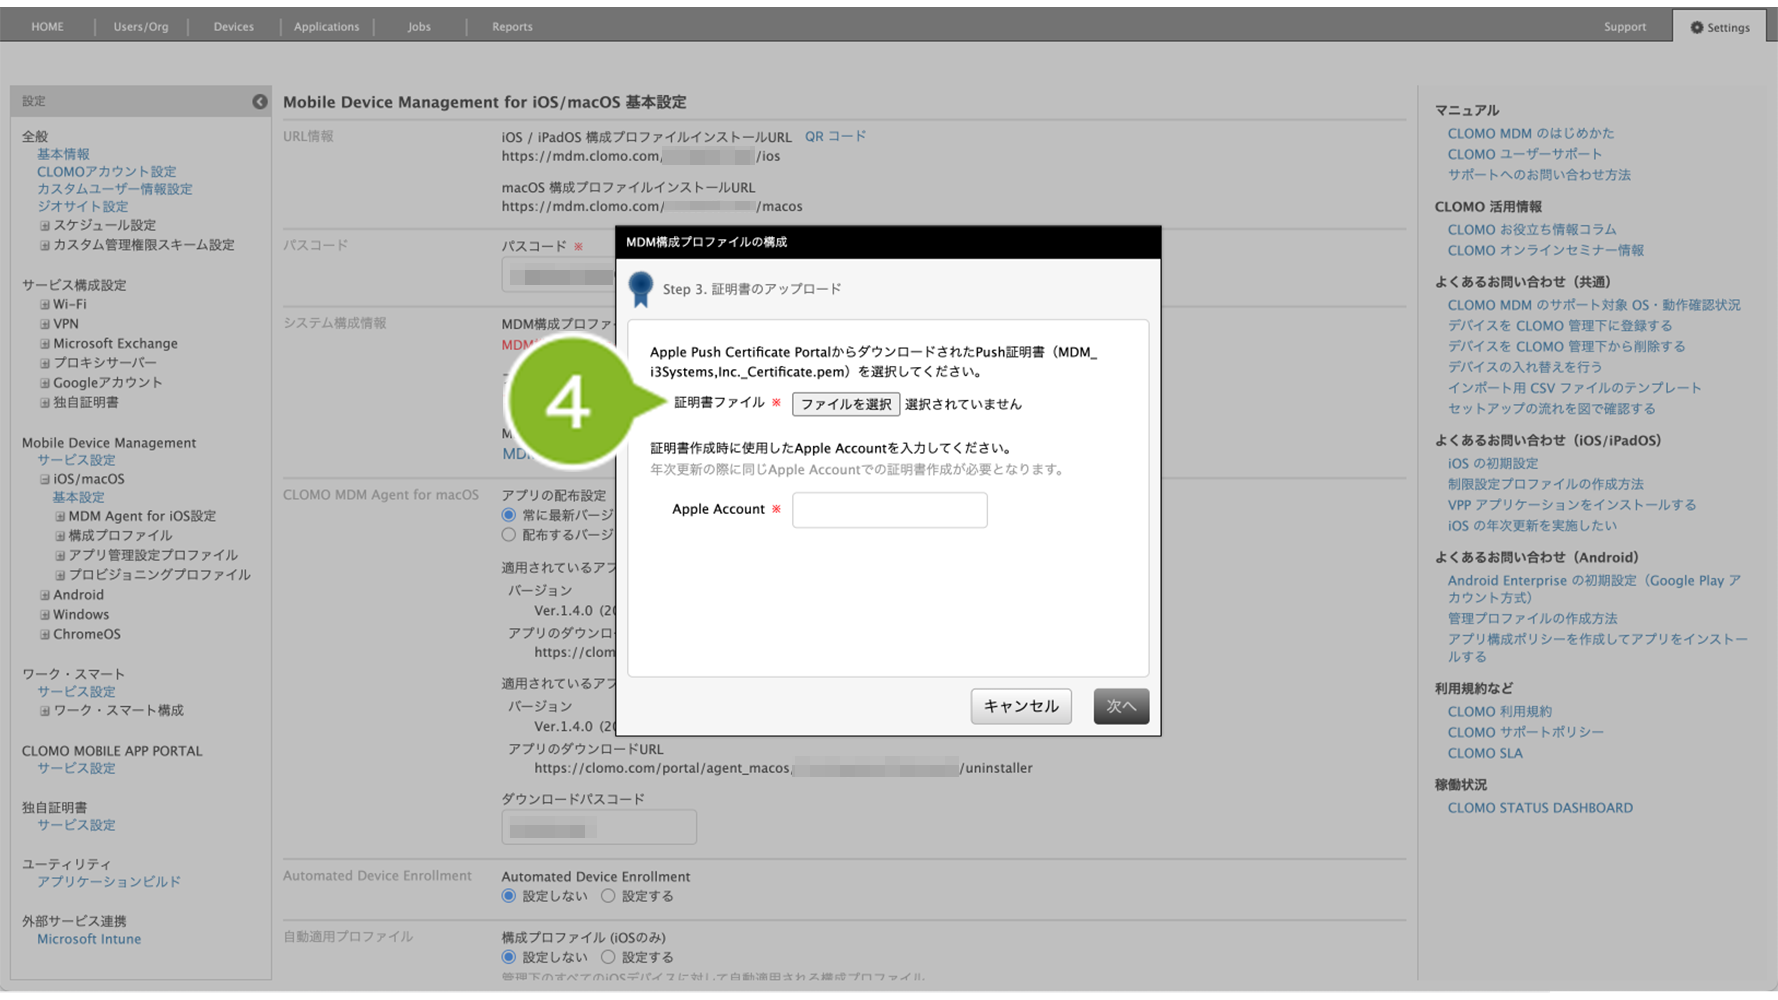Select 設定しない for Automated Device Enrollment
1778x1000 pixels.
pos(509,896)
